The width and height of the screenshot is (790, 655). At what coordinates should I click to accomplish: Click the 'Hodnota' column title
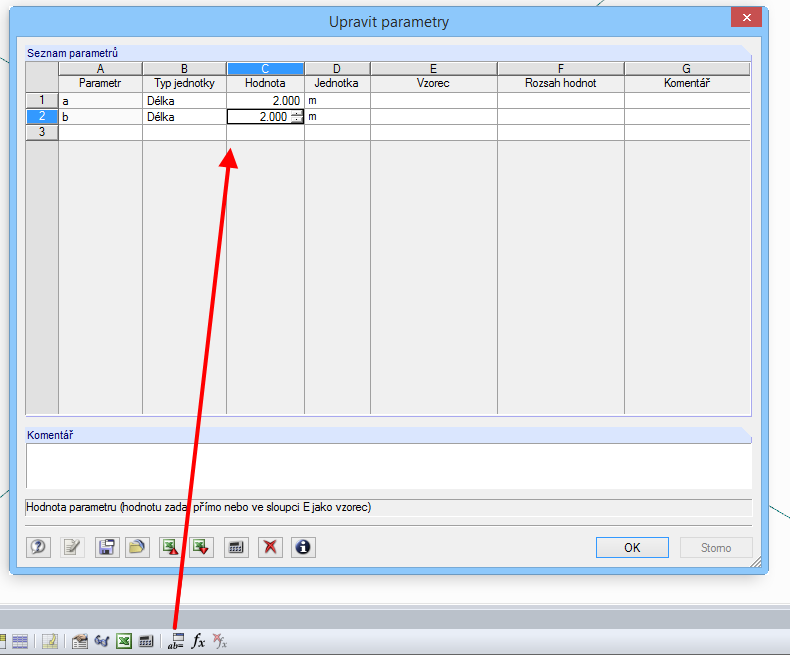click(x=266, y=83)
